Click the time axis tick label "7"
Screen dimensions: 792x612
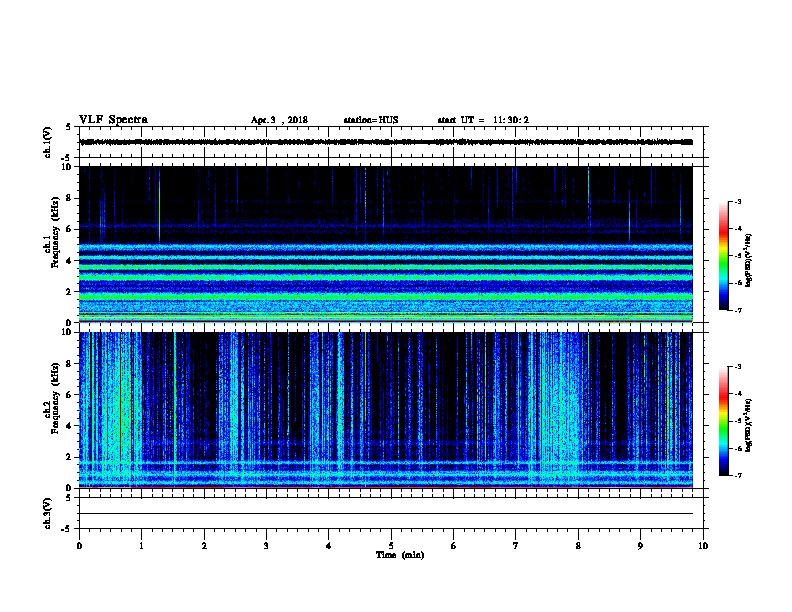[516, 546]
